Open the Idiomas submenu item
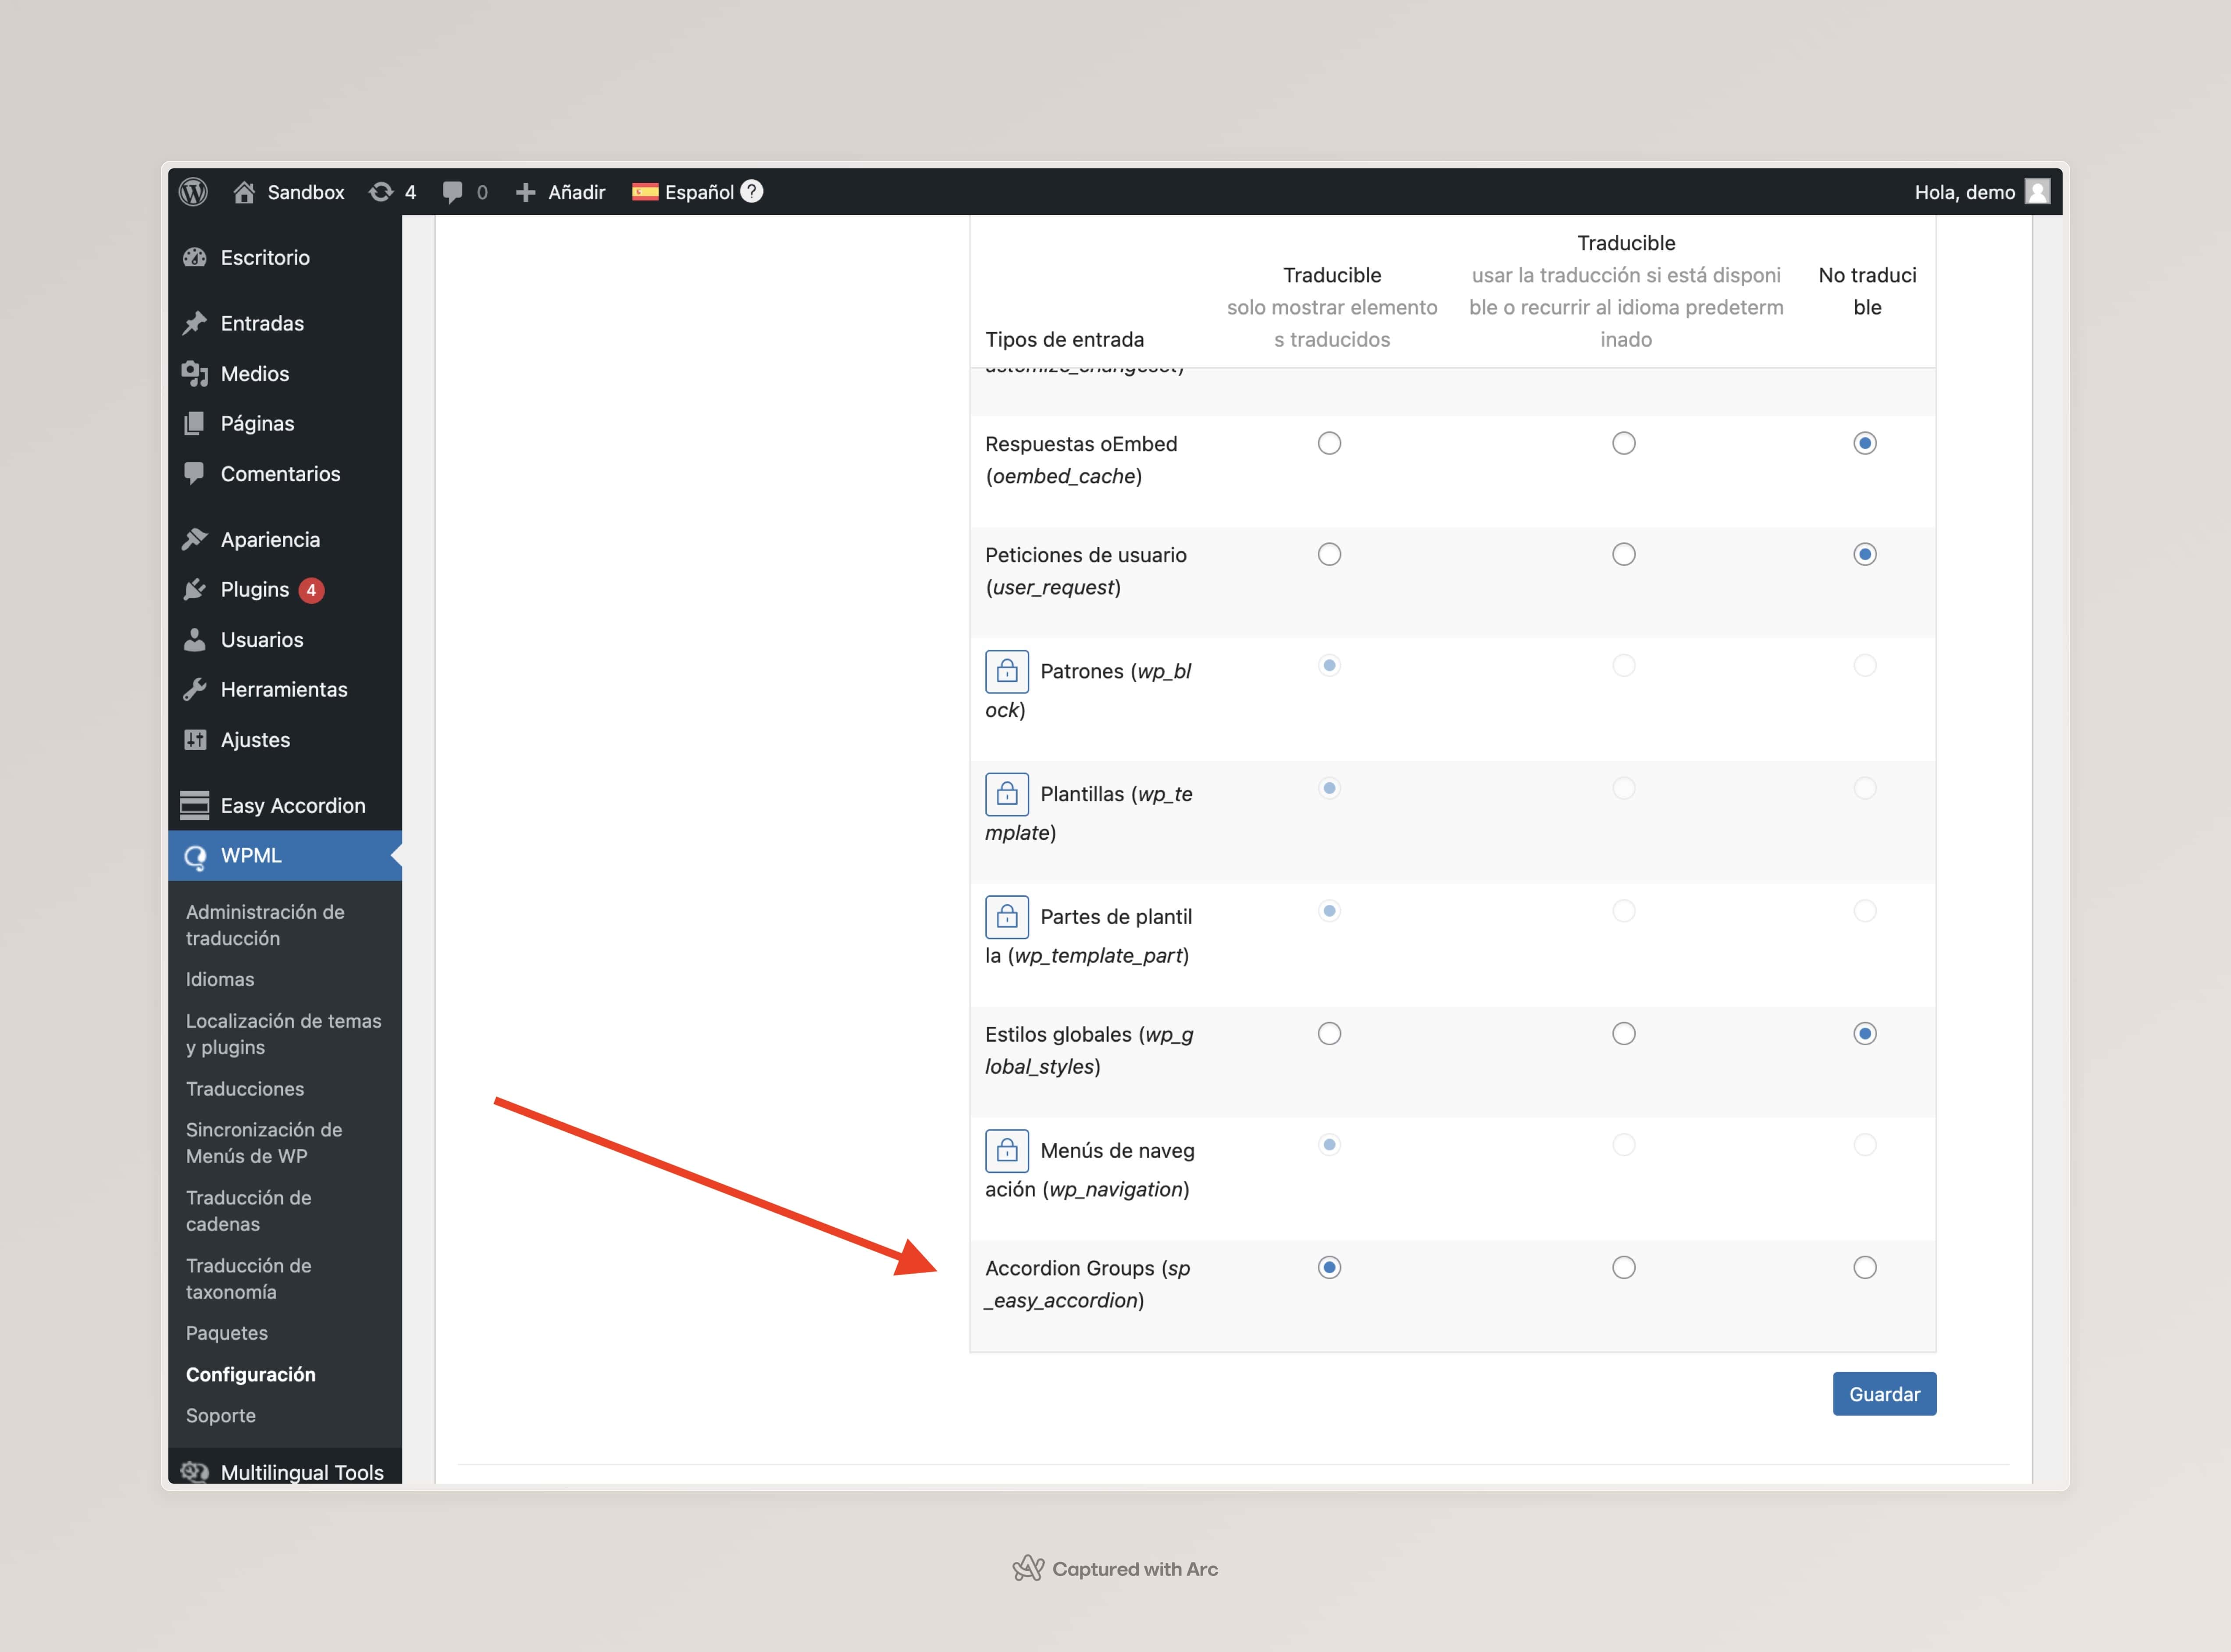 (x=220, y=979)
